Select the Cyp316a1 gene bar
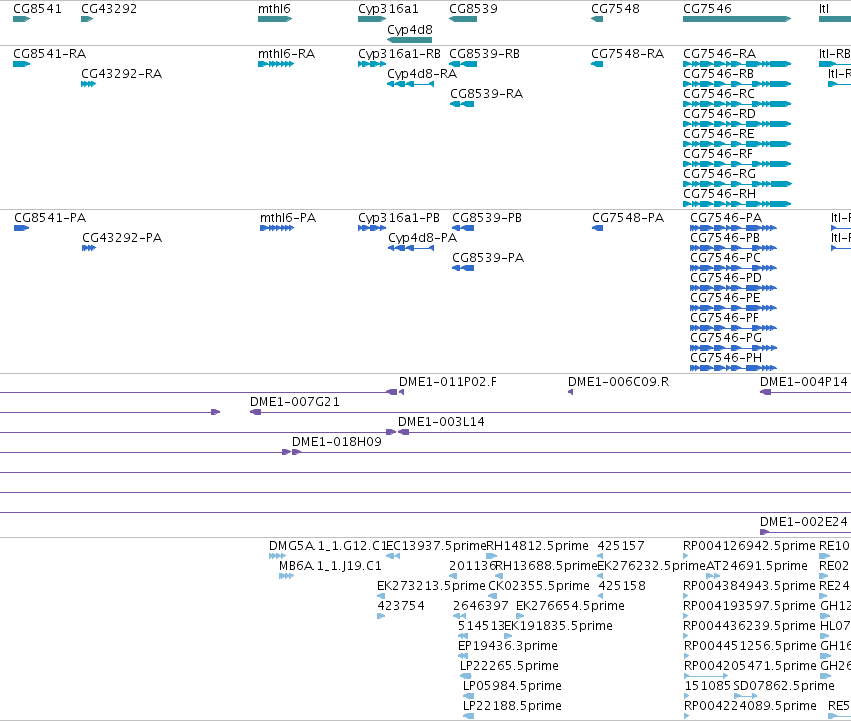The height and width of the screenshot is (721, 851). point(372,19)
